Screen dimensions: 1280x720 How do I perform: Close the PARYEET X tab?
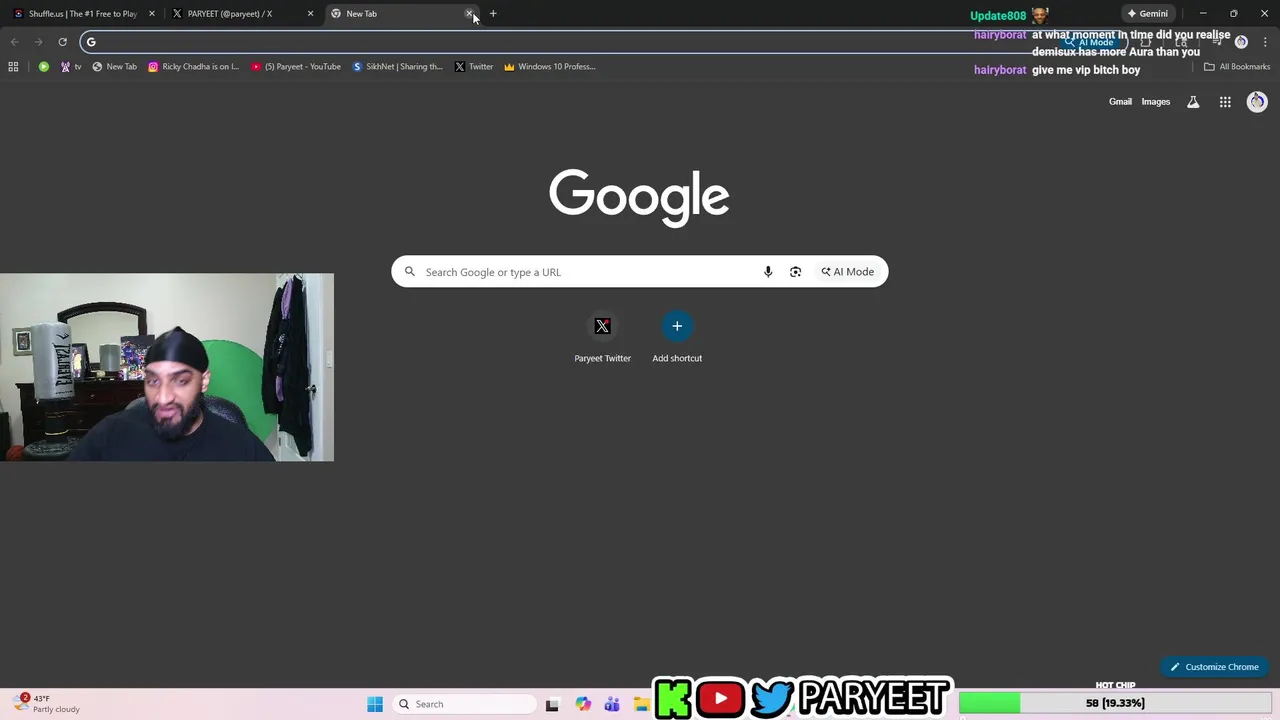coord(310,14)
